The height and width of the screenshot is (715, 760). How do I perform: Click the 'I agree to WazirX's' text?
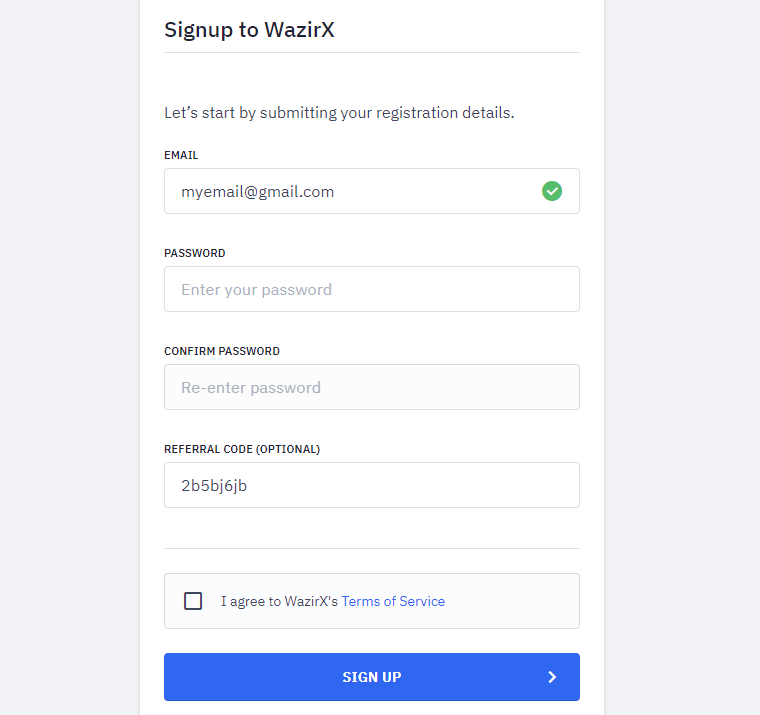(279, 601)
